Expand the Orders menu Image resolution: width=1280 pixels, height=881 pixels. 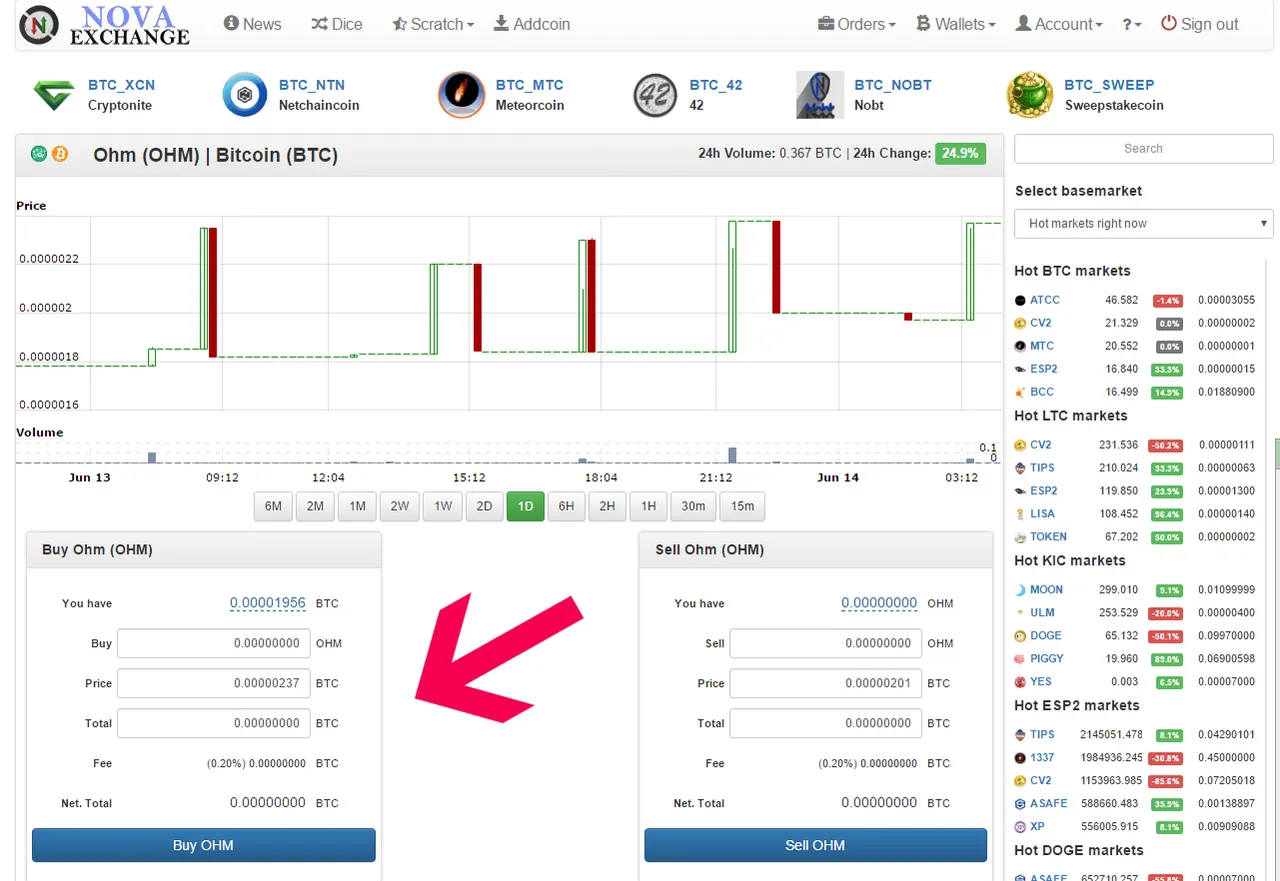[x=856, y=24]
